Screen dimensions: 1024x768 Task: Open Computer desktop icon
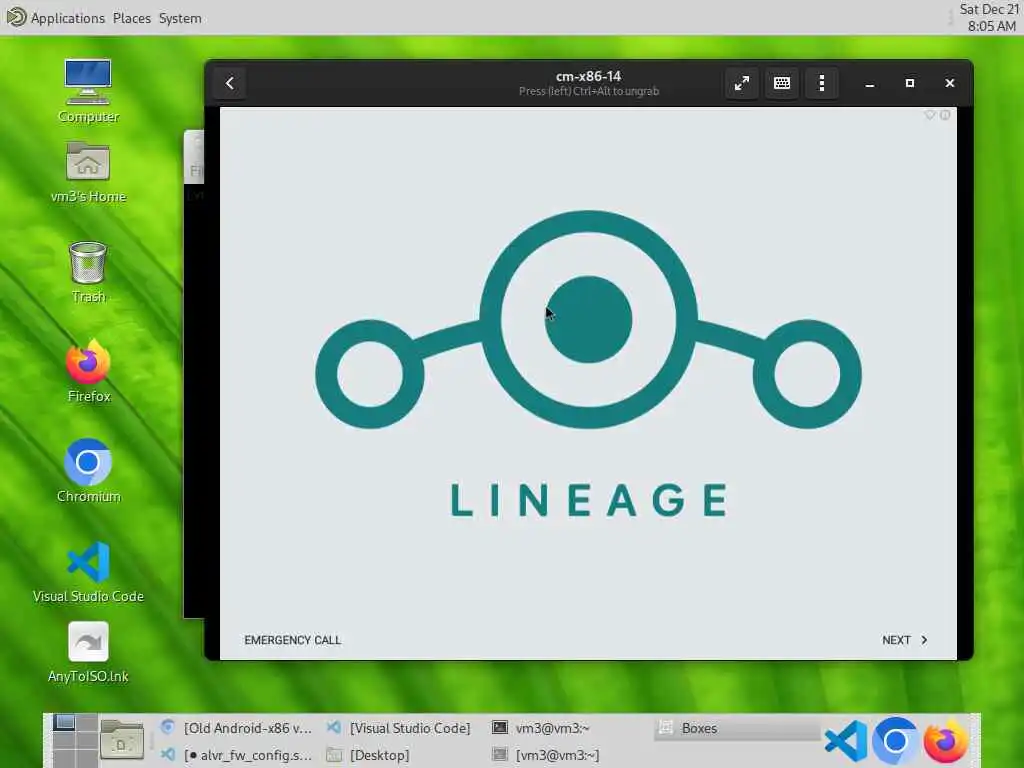click(88, 91)
